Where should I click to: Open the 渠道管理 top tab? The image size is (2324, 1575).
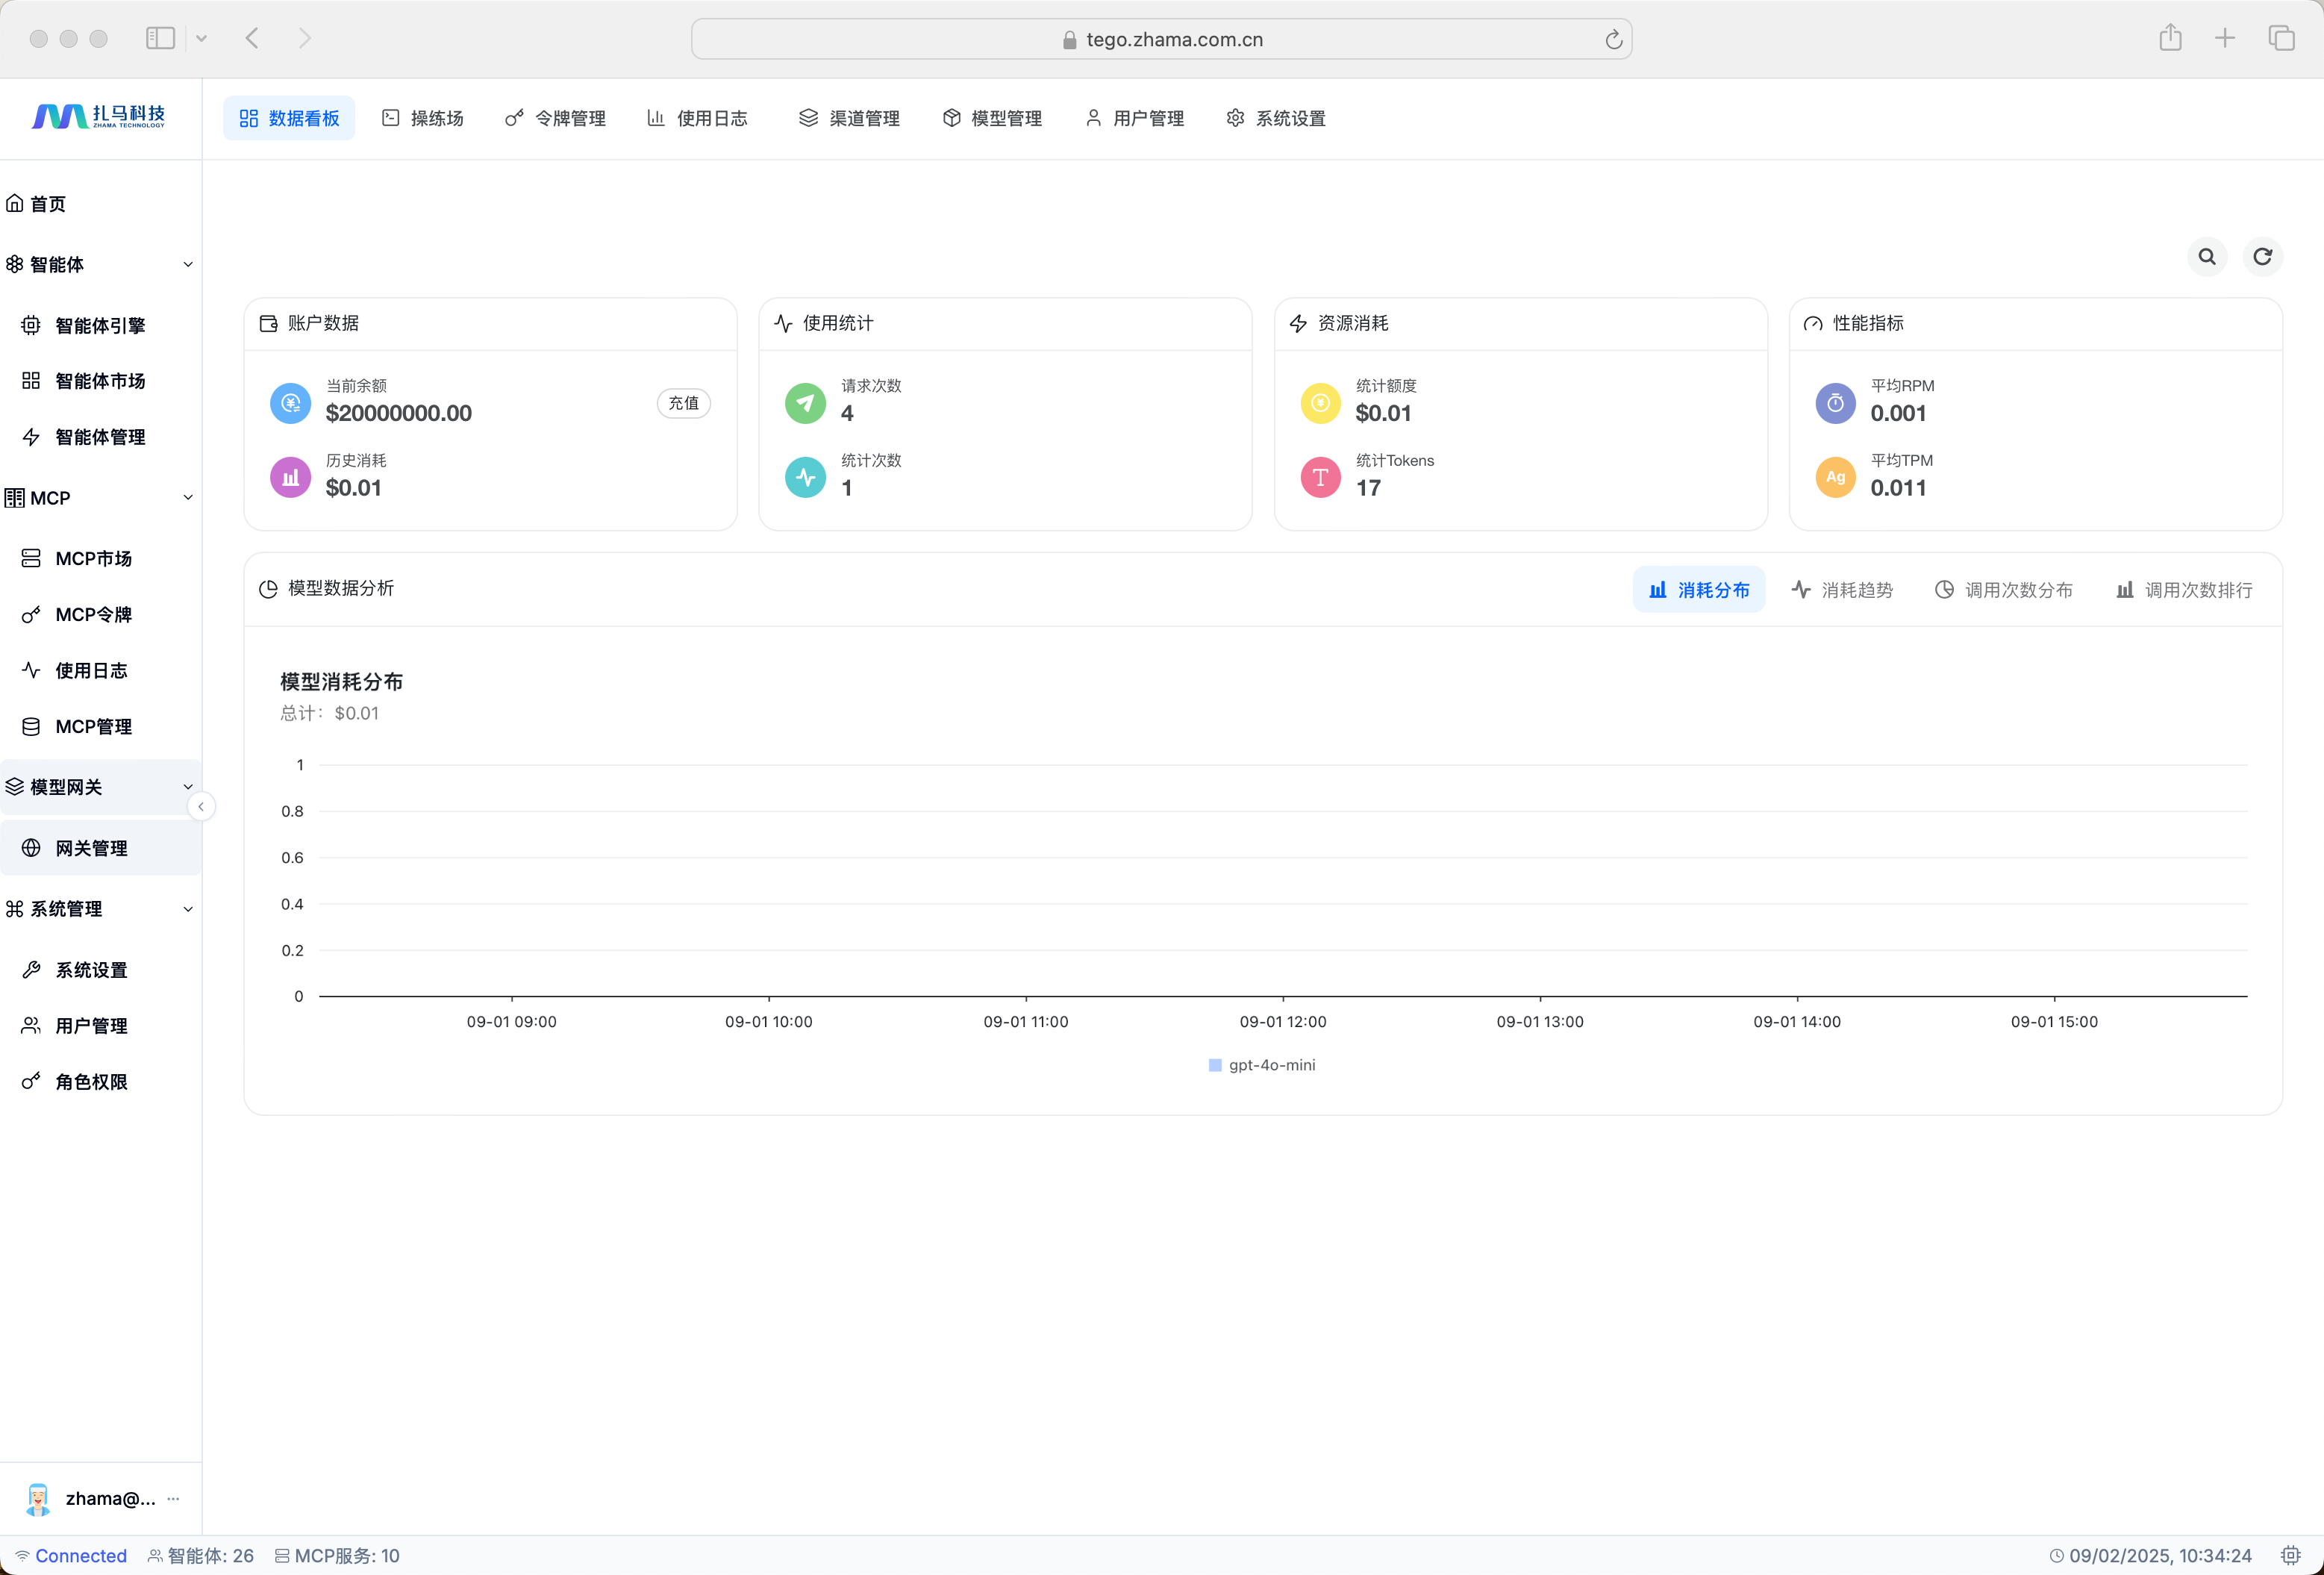(x=849, y=118)
